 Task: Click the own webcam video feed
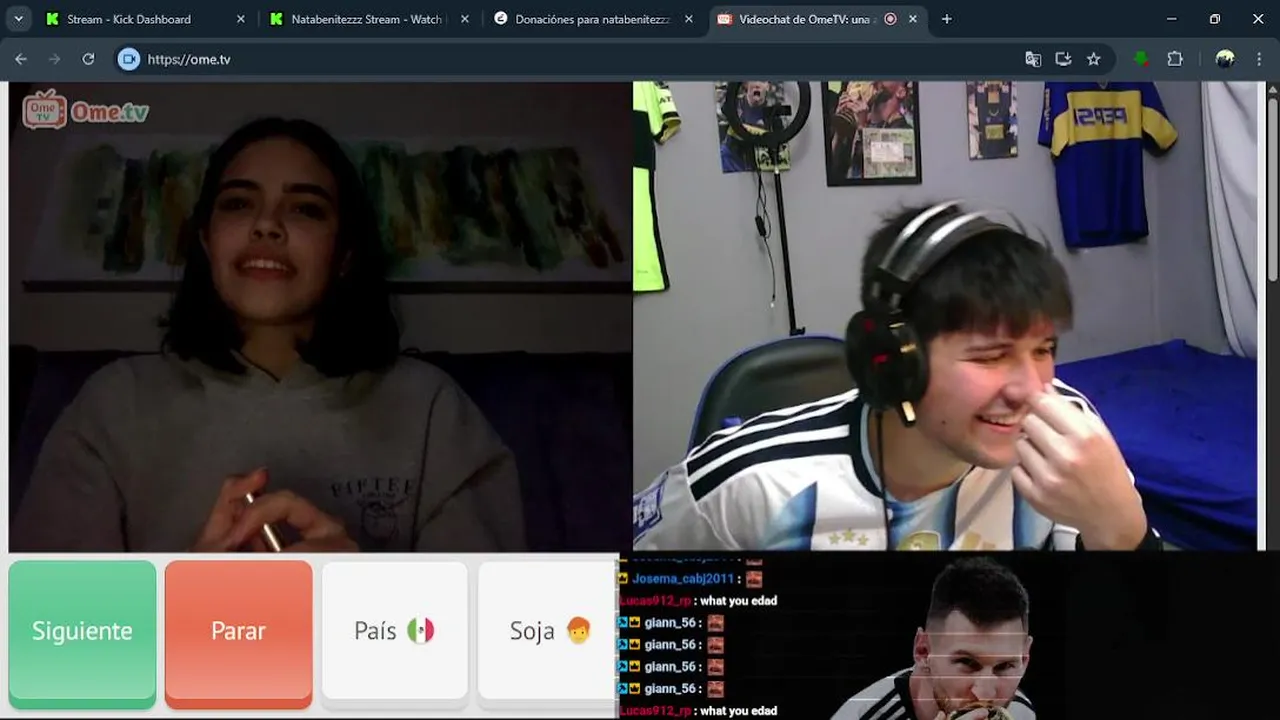(x=946, y=316)
